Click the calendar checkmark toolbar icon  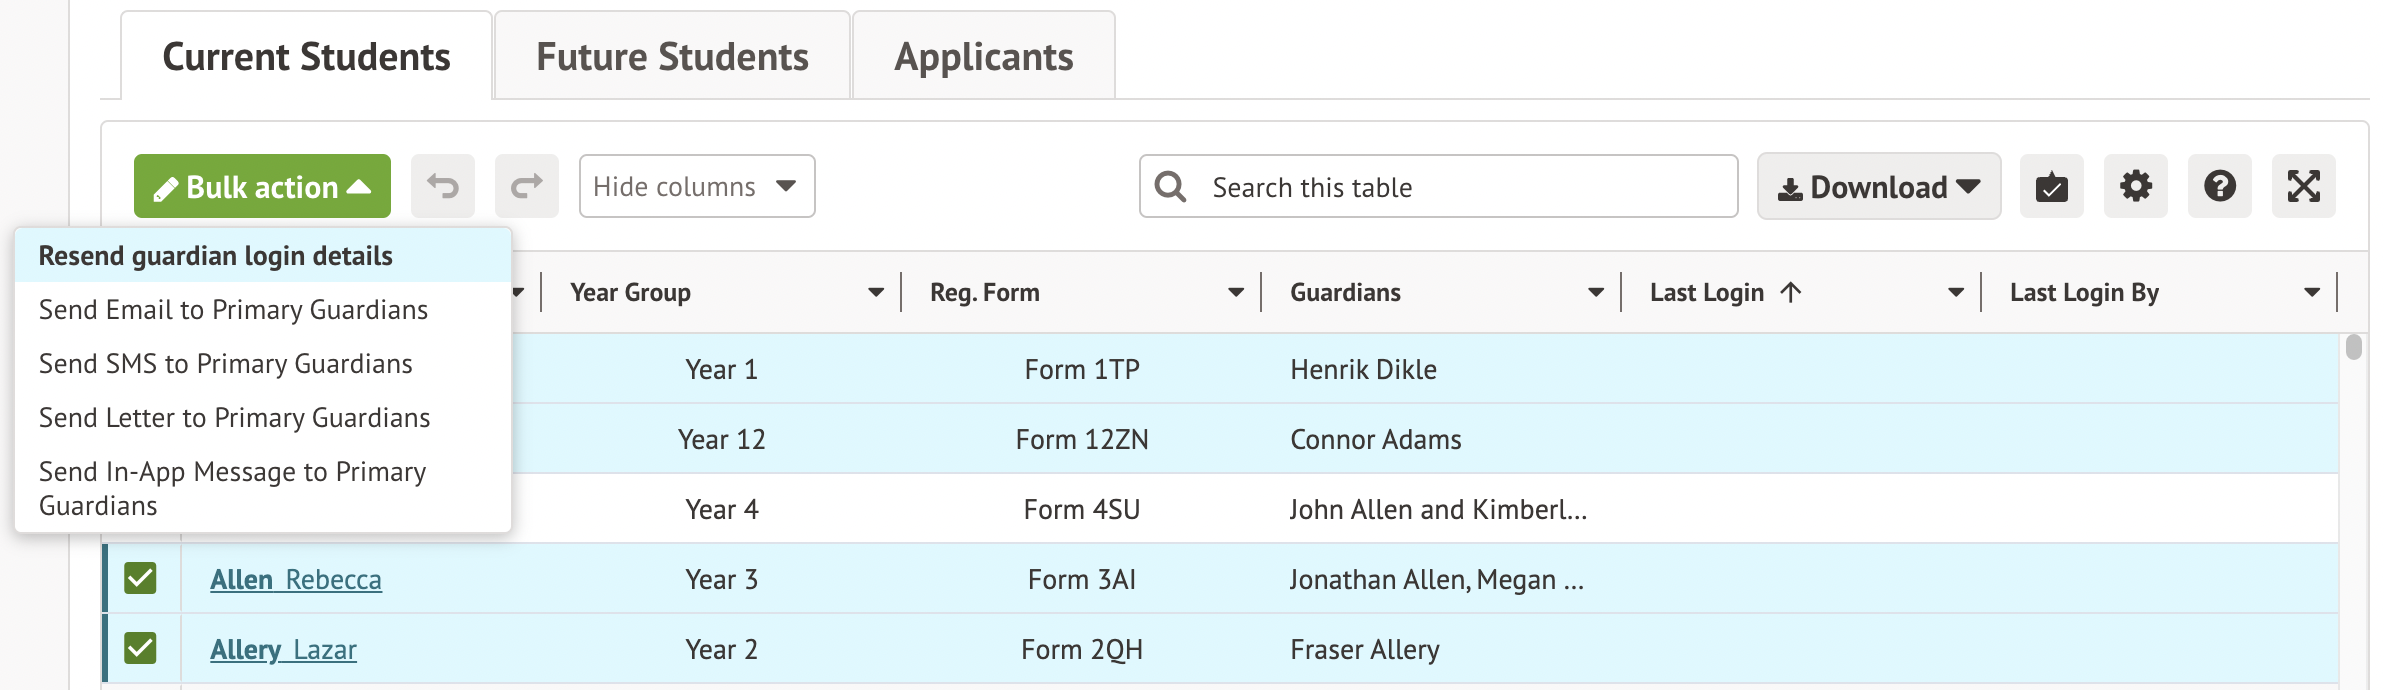[2051, 186]
